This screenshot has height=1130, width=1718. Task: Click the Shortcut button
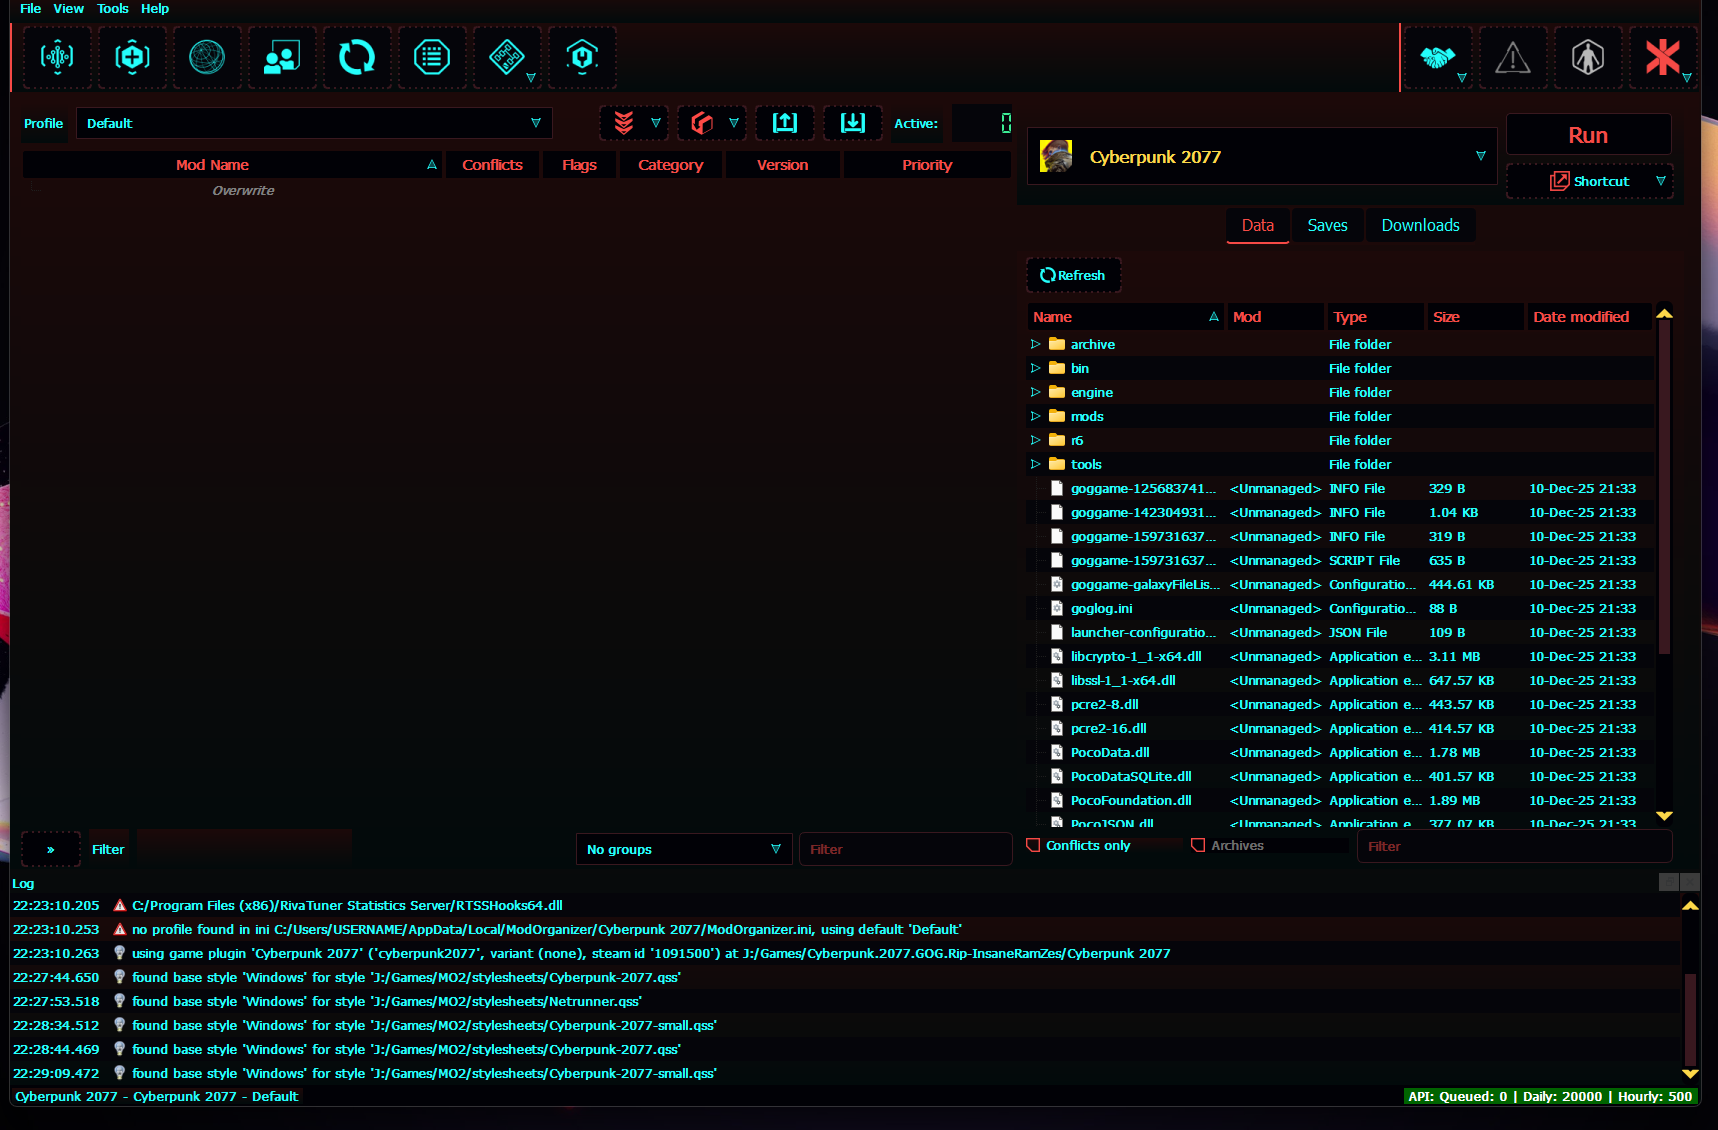click(1589, 181)
